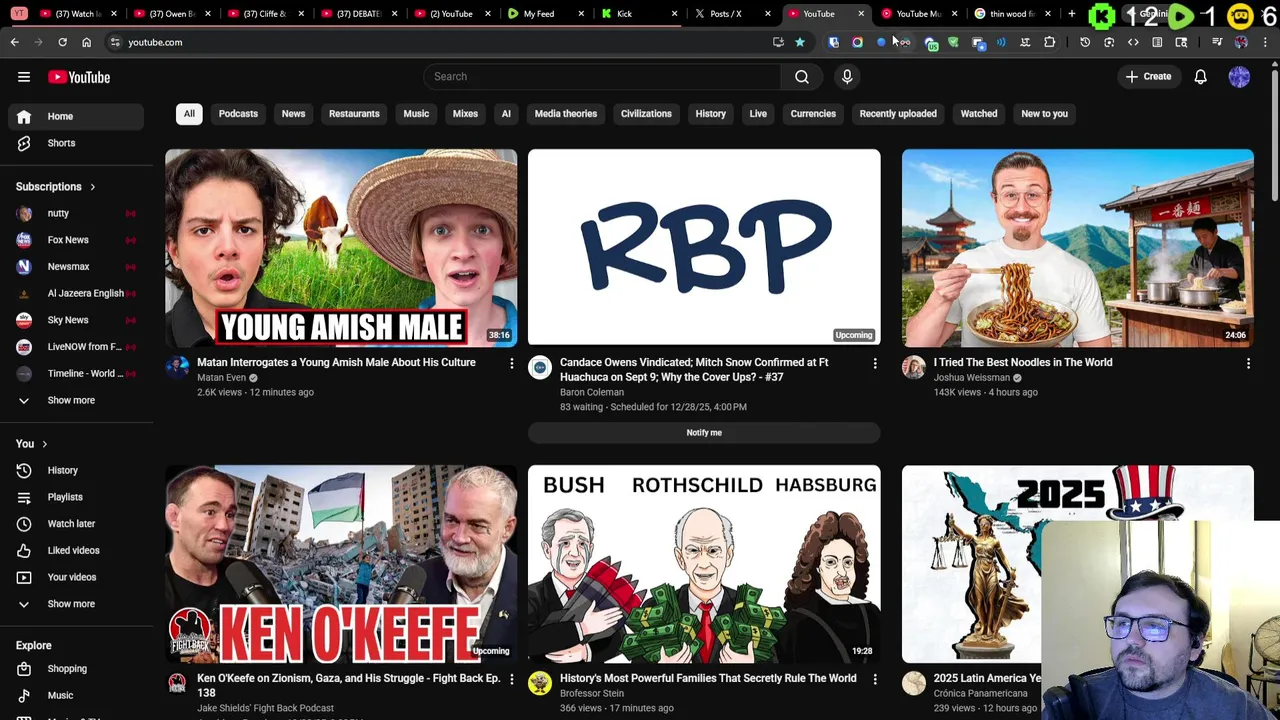Open the Young Amish Male thumbnail
The height and width of the screenshot is (720, 1280).
tap(341, 248)
